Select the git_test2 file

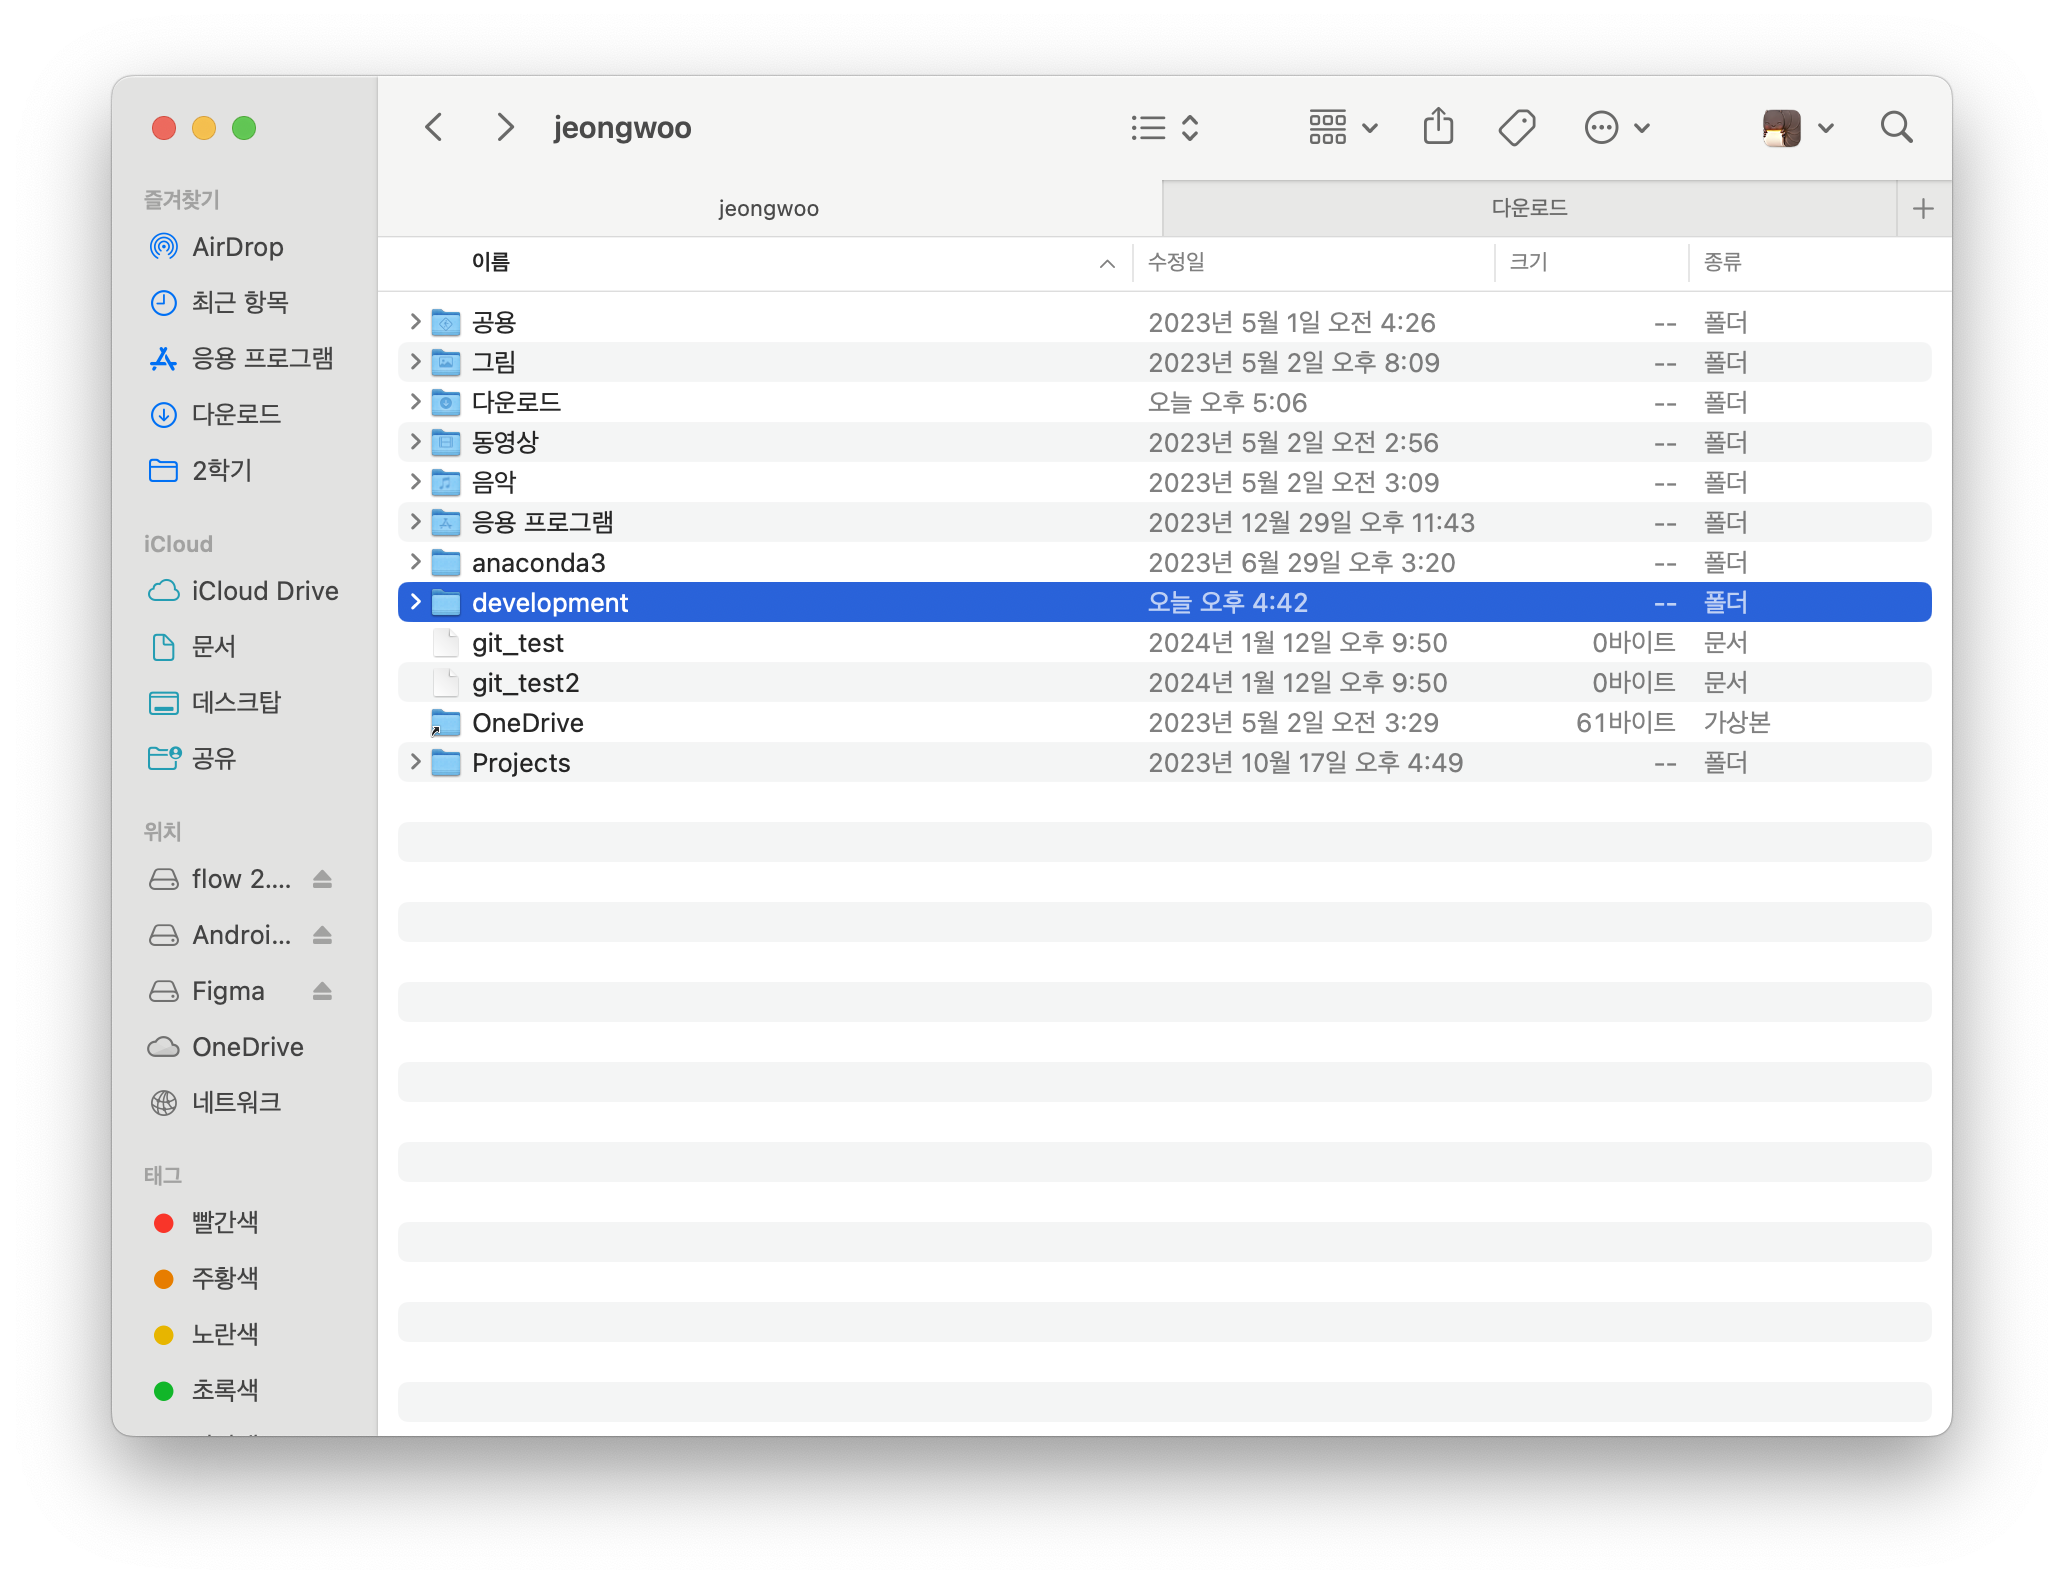point(525,683)
